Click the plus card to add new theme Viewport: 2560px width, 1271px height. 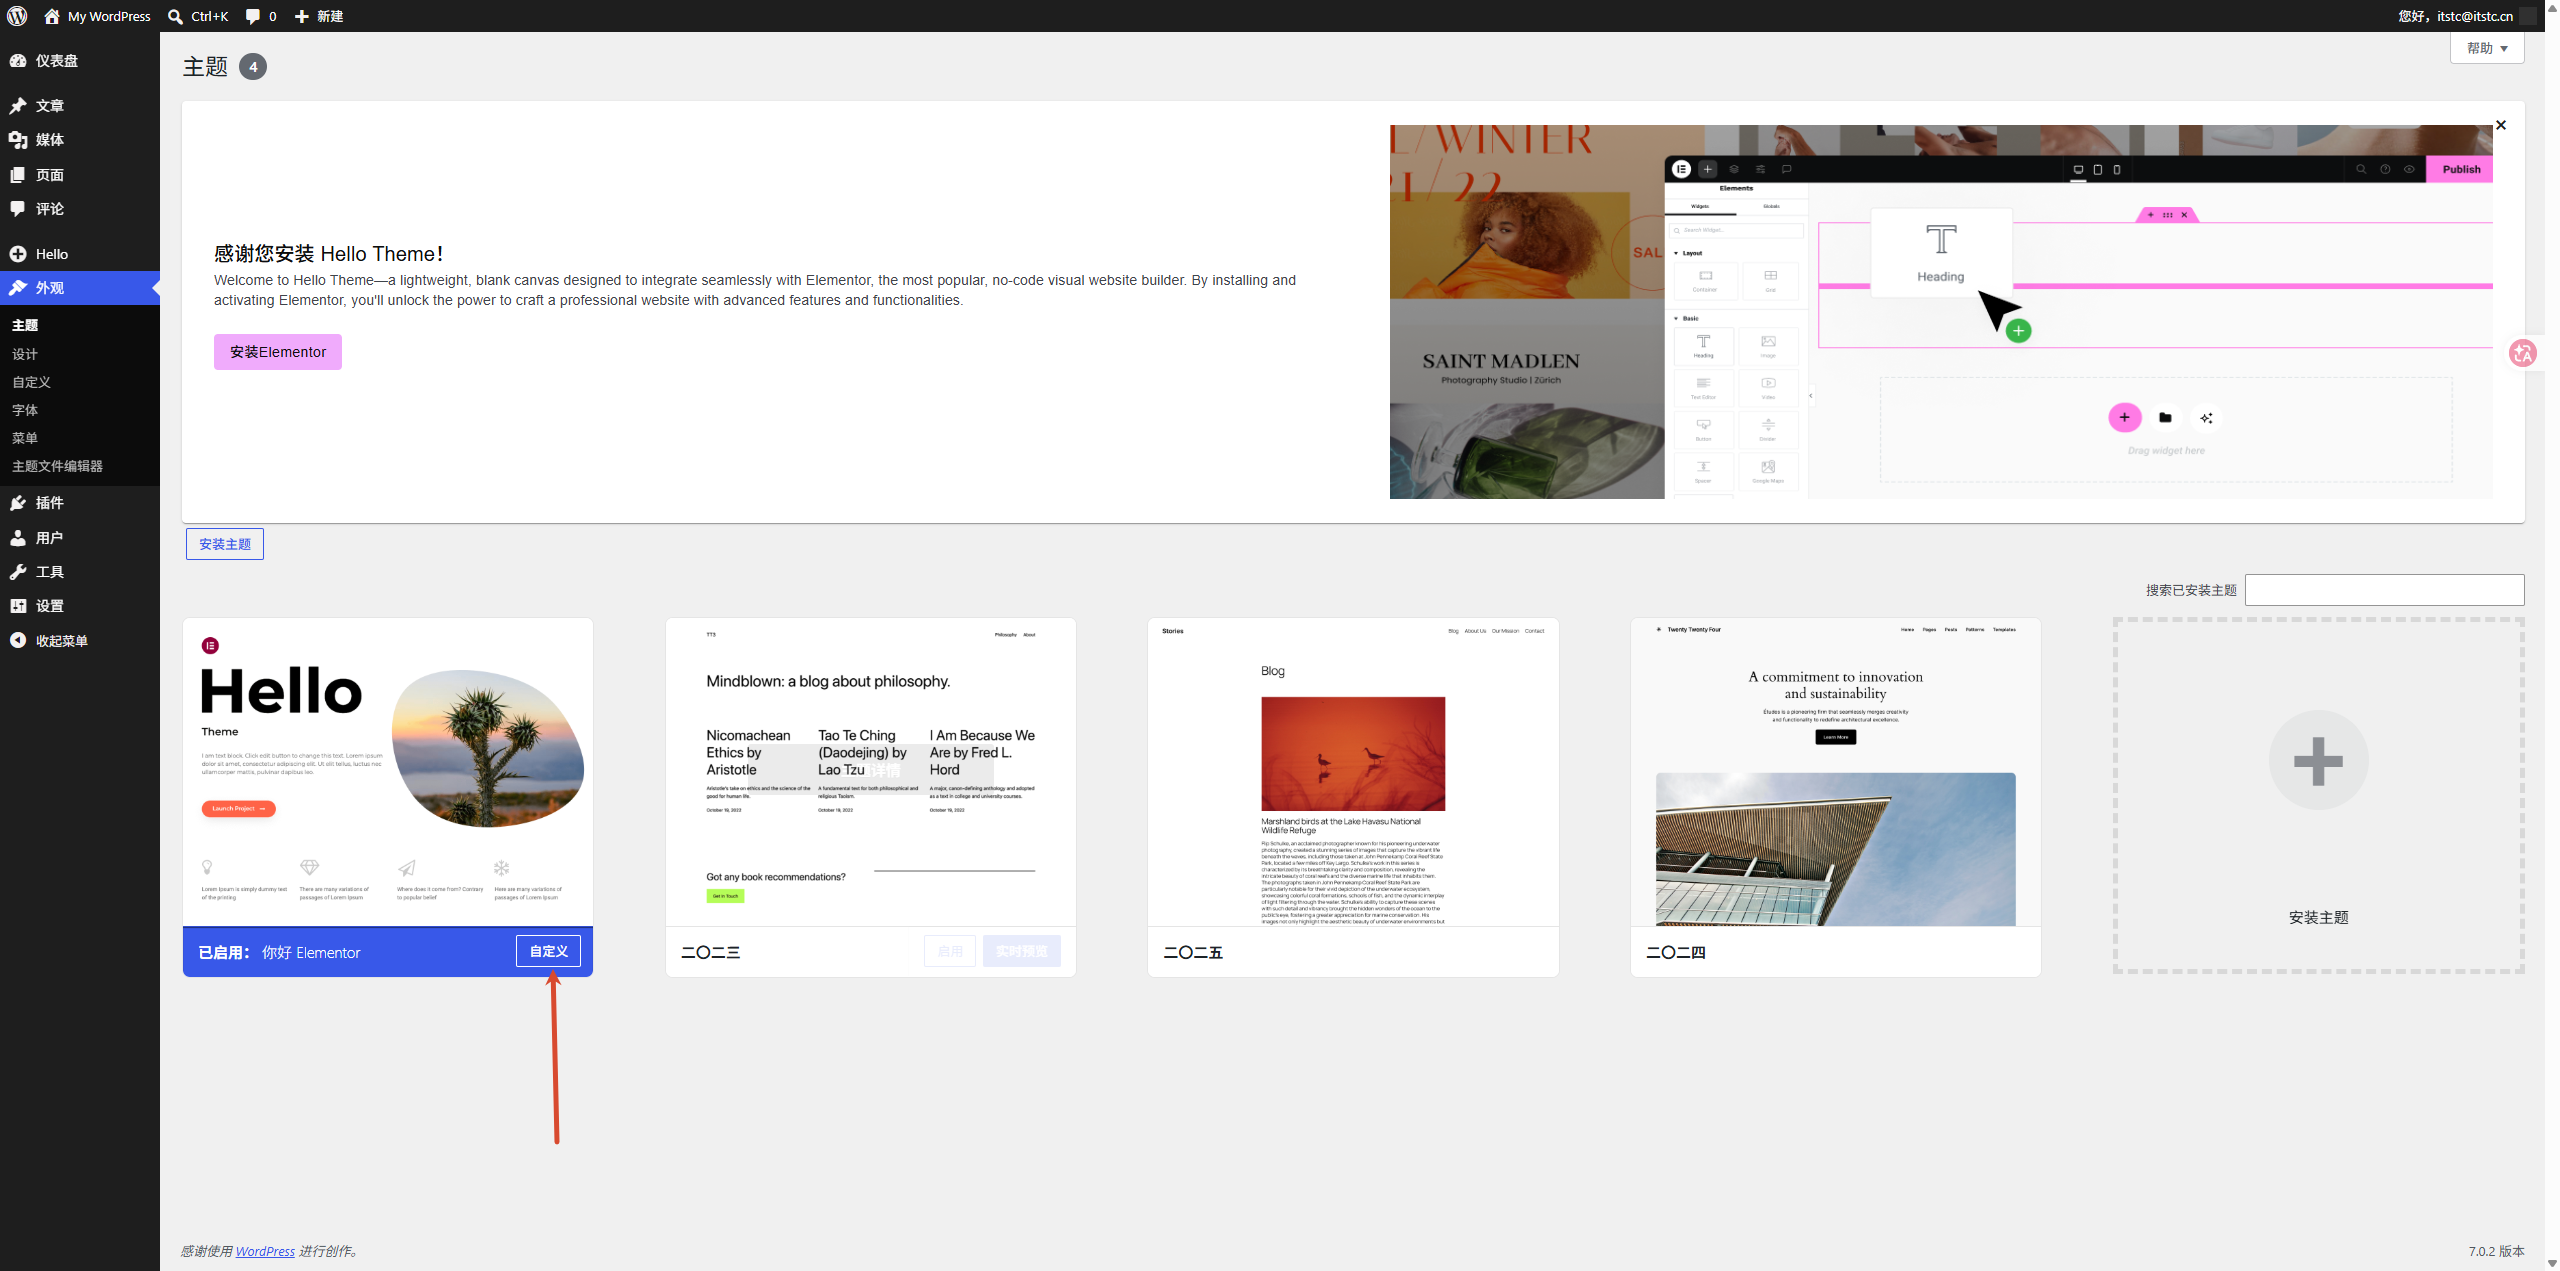point(2318,795)
